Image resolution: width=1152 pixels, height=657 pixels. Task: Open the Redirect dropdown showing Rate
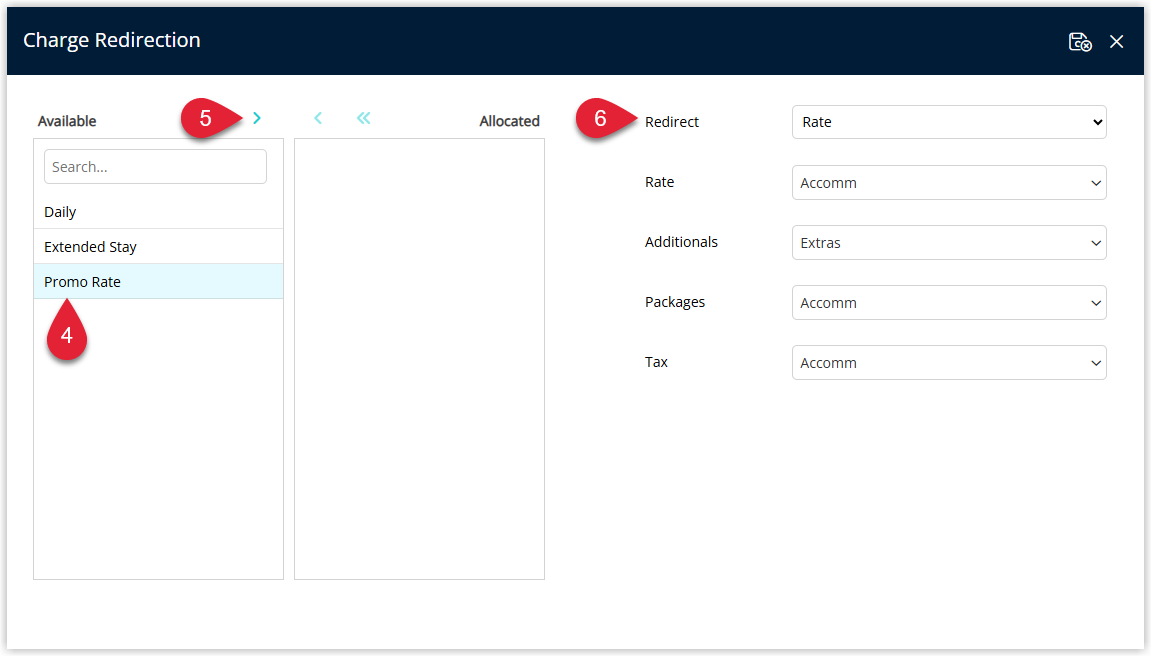(x=949, y=122)
